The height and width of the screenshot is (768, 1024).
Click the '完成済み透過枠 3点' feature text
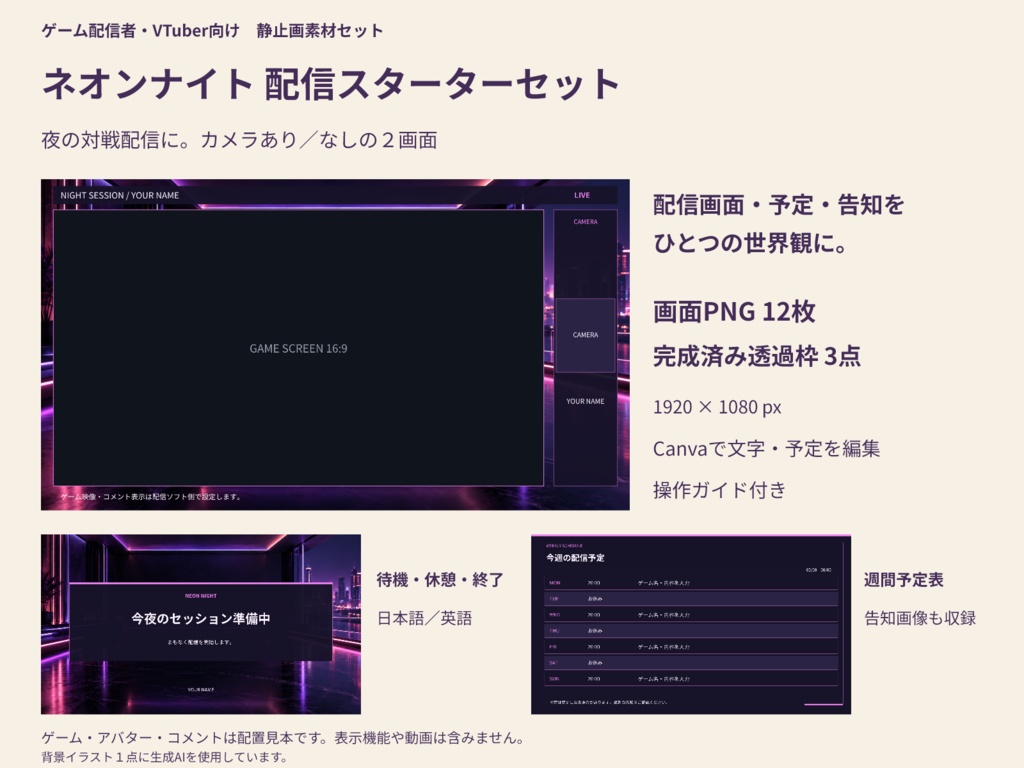pos(757,356)
